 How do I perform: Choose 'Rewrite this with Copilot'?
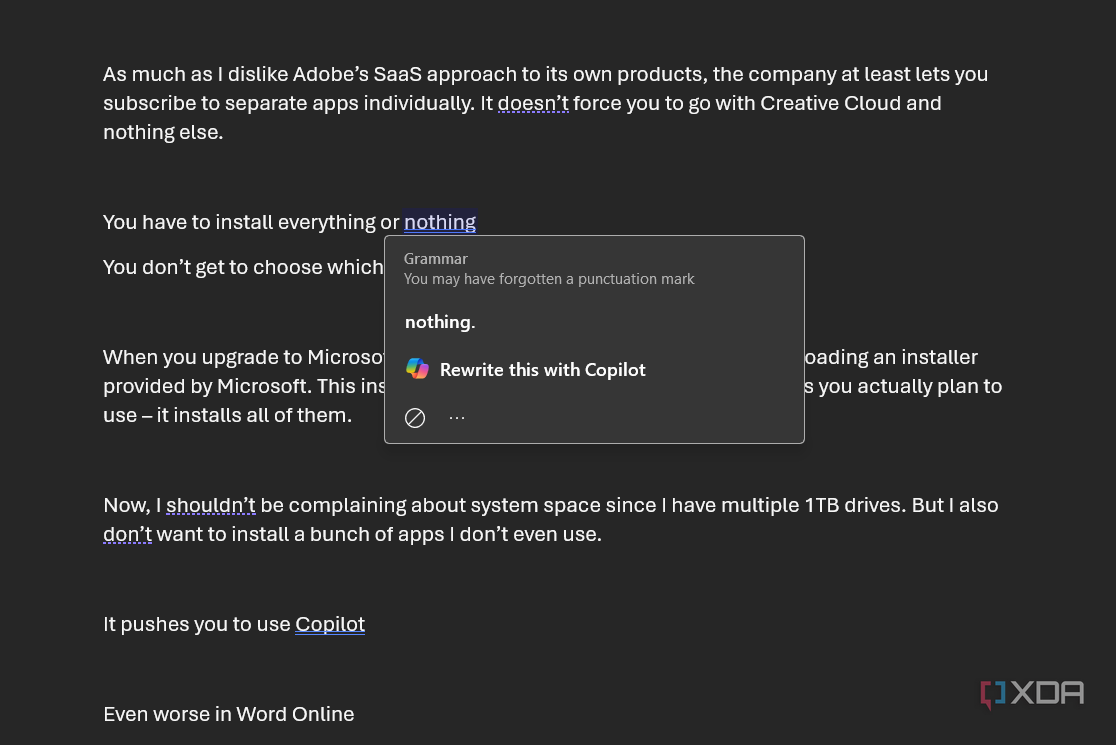[542, 369]
